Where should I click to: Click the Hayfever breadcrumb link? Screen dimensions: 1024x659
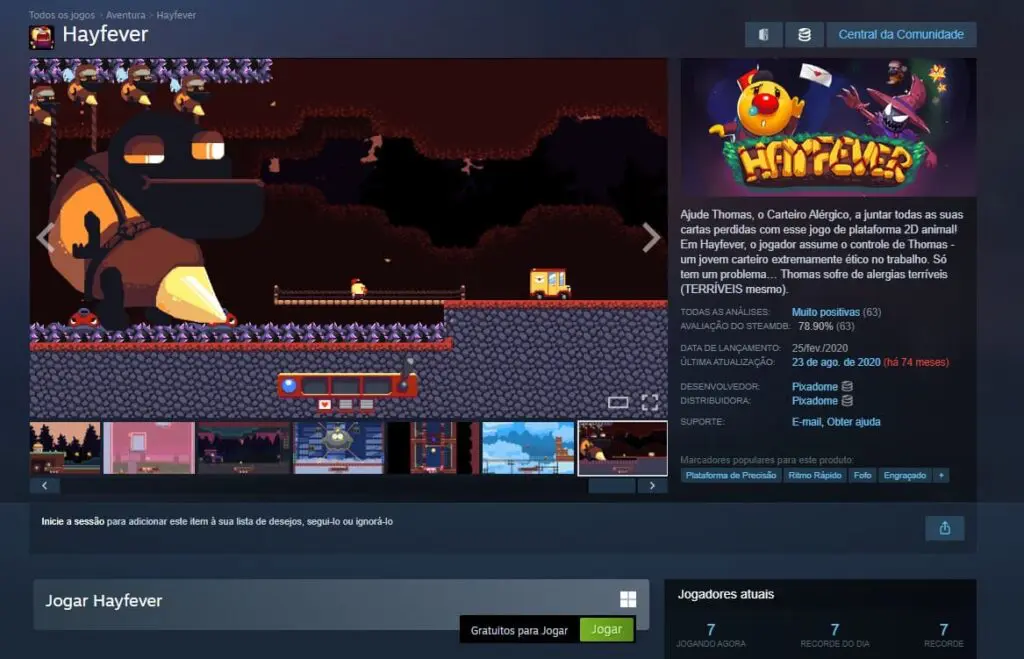pyautogui.click(x=176, y=15)
